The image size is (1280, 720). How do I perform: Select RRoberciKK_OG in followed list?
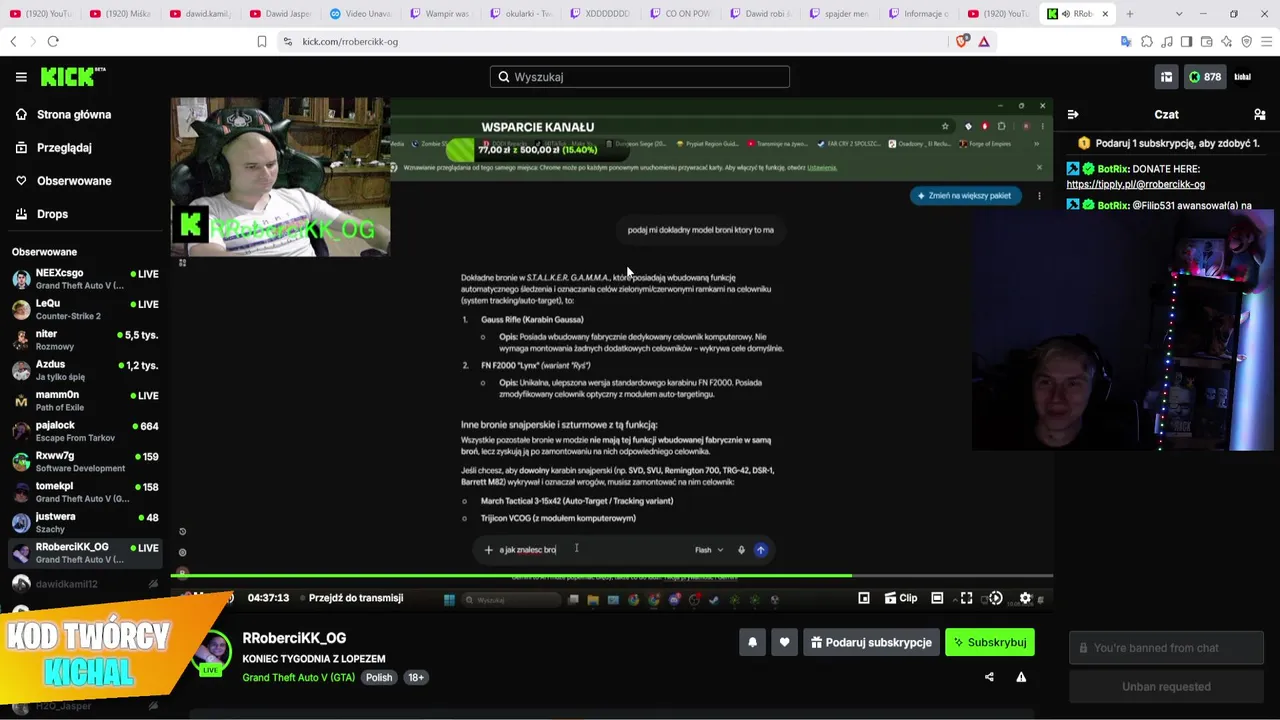85,554
